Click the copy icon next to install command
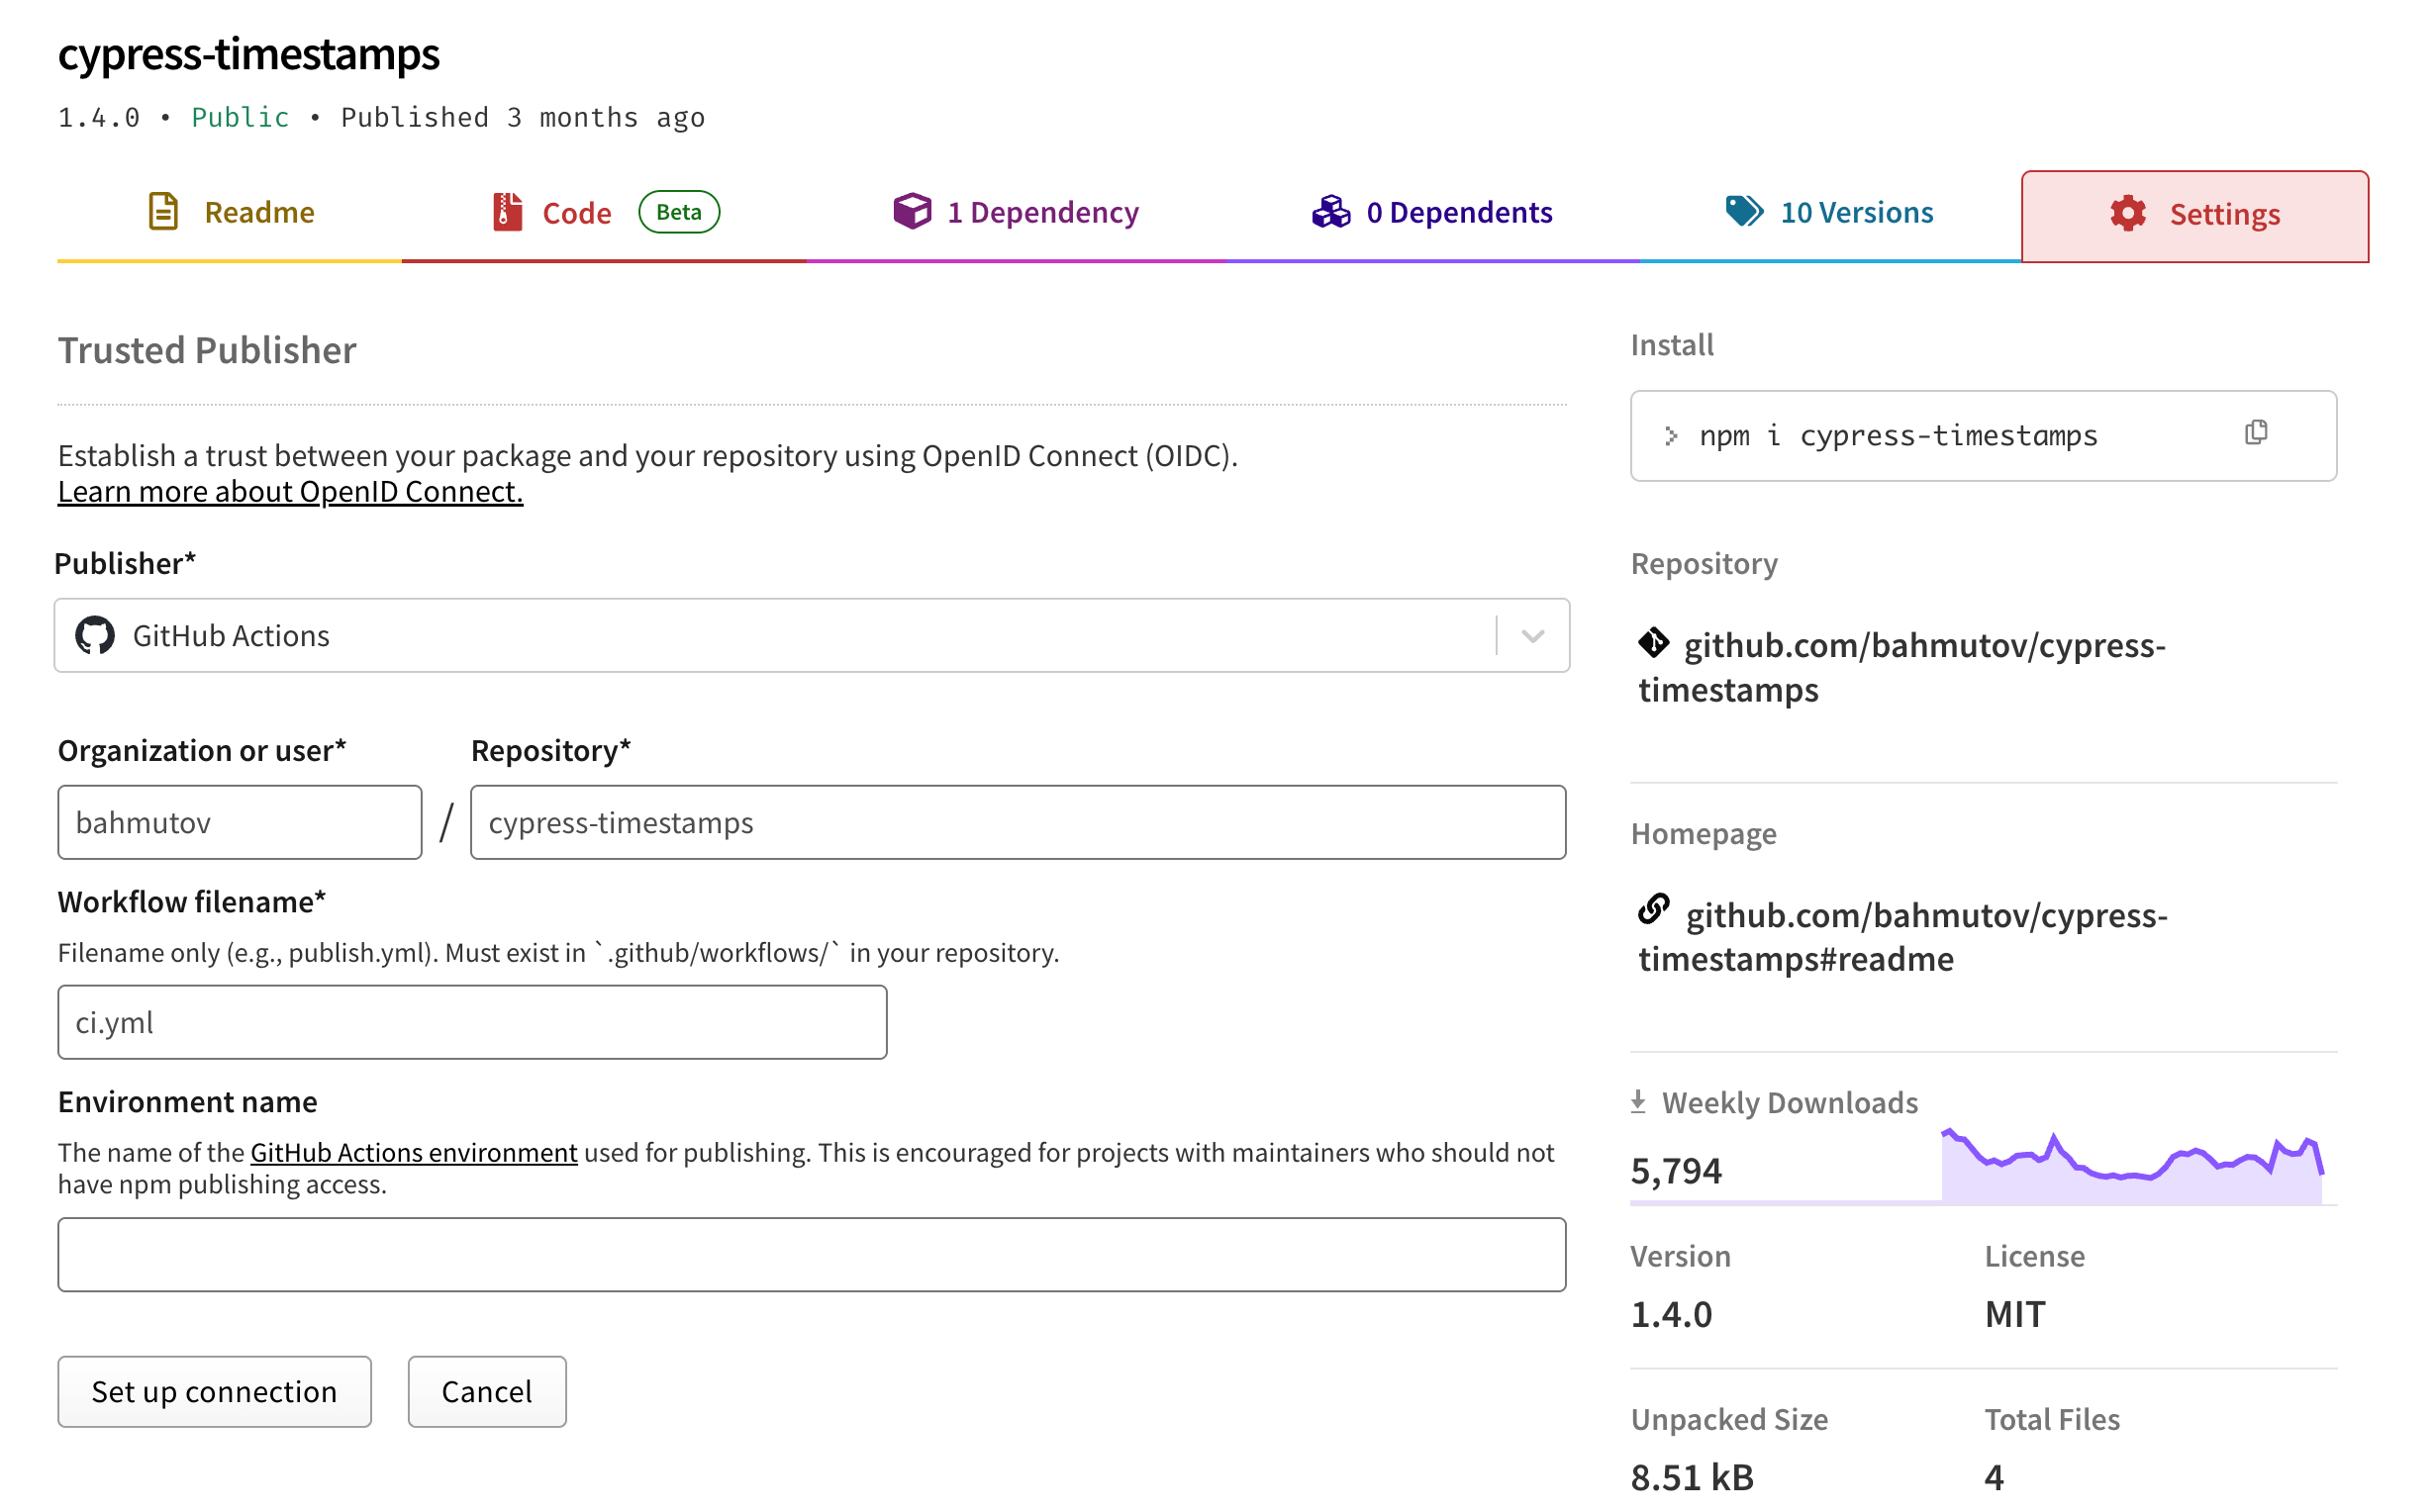The image size is (2435, 1512). pyautogui.click(x=2257, y=434)
